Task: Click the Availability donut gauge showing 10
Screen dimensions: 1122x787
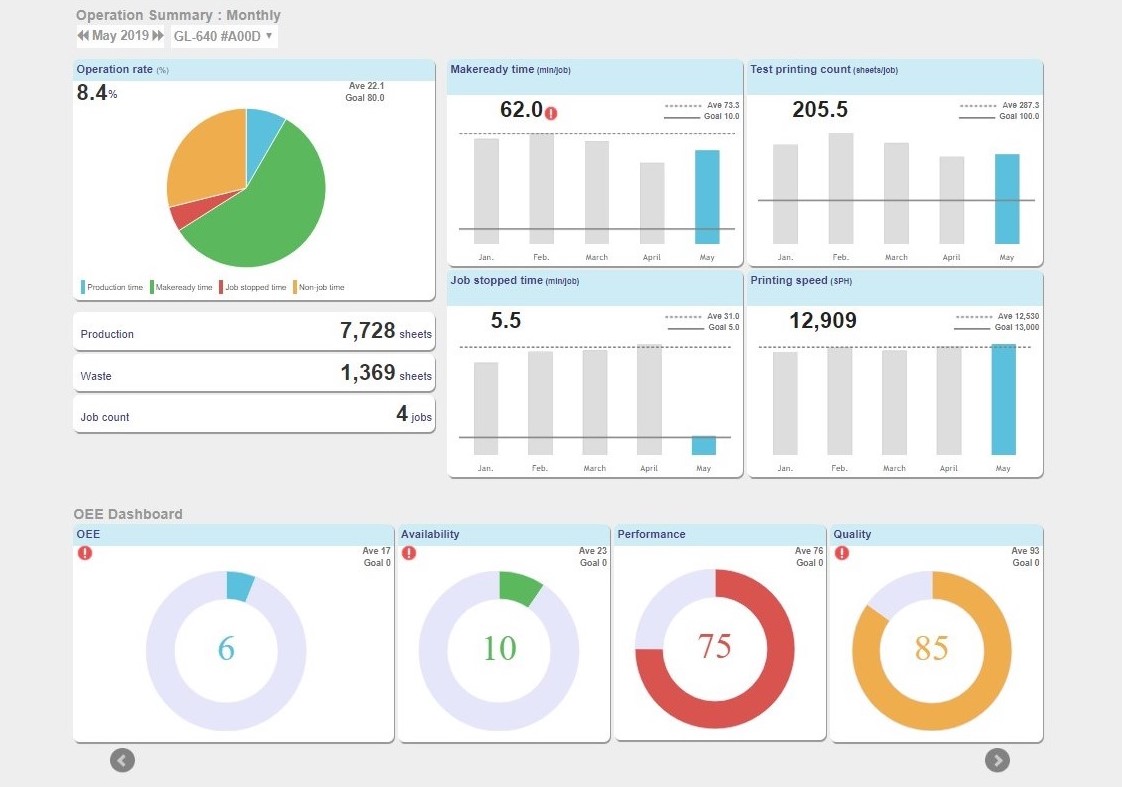Action: 499,650
